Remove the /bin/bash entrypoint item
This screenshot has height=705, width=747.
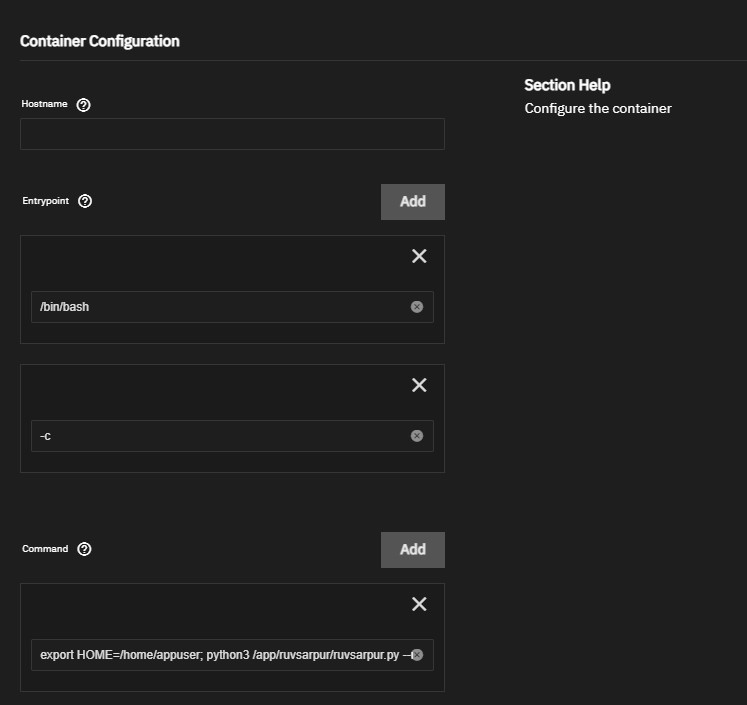point(419,256)
